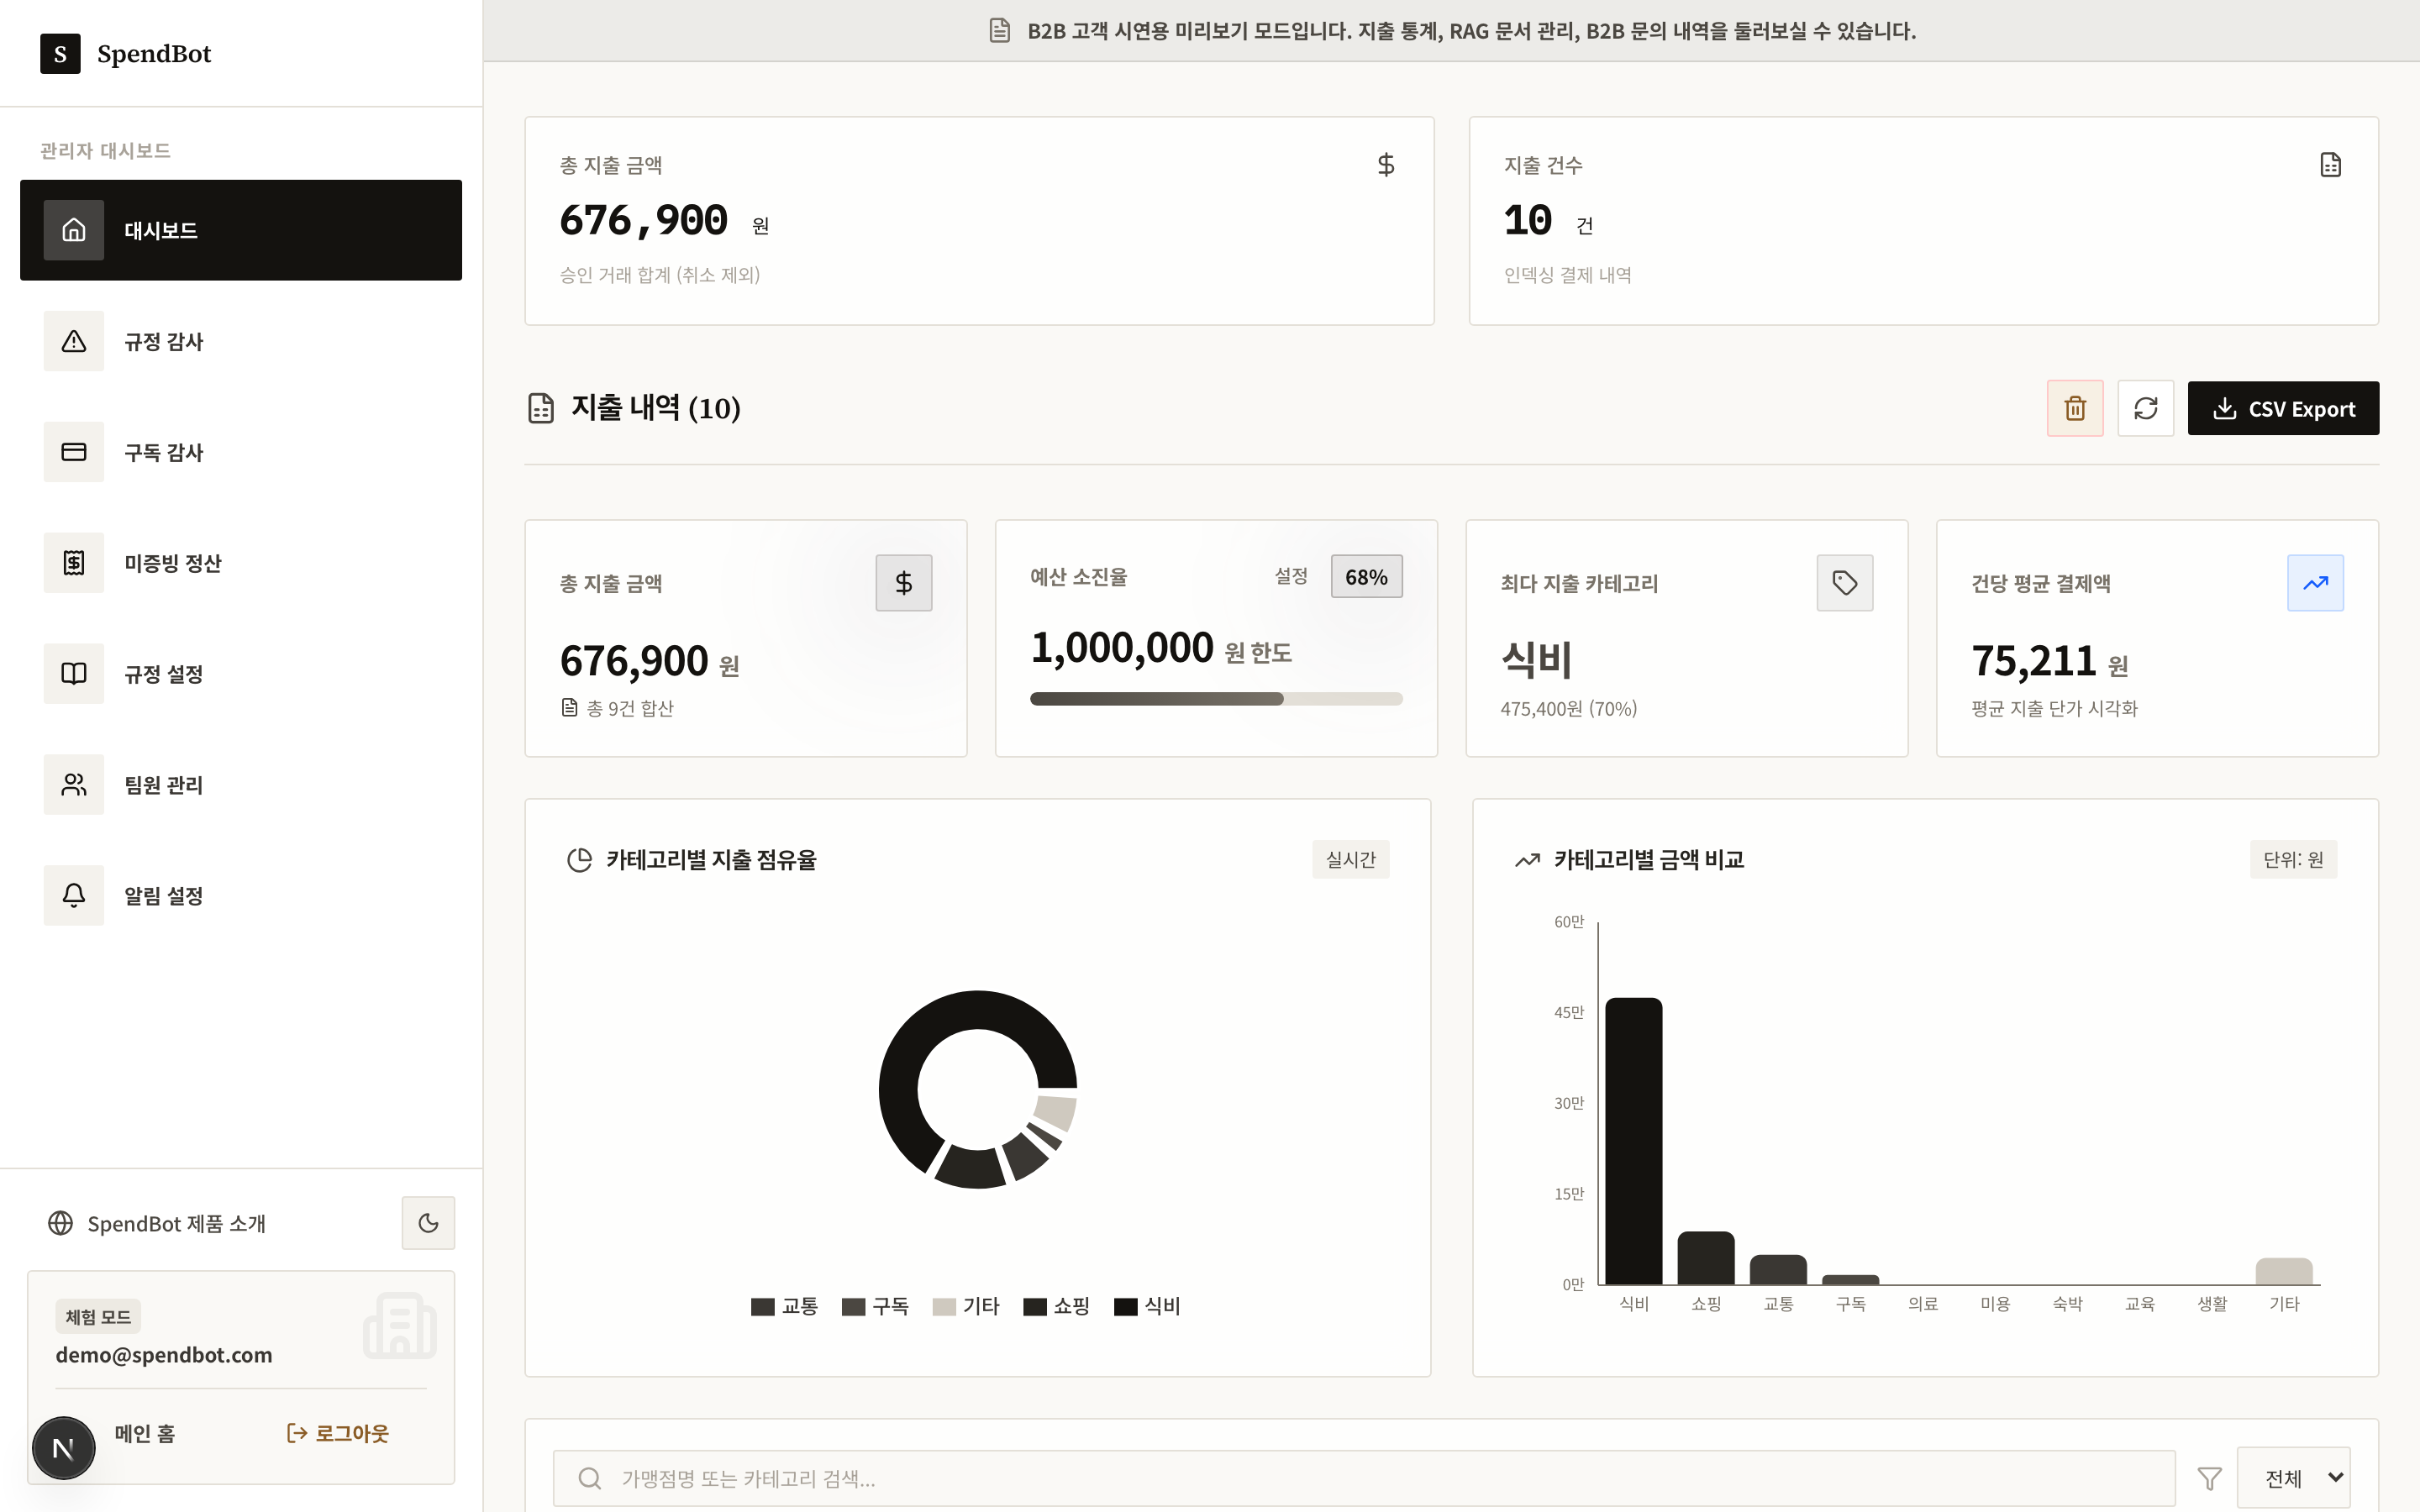This screenshot has width=2420, height=1512.
Task: Focus the 가맹점명 또는 카테고리 search field
Action: (1364, 1478)
